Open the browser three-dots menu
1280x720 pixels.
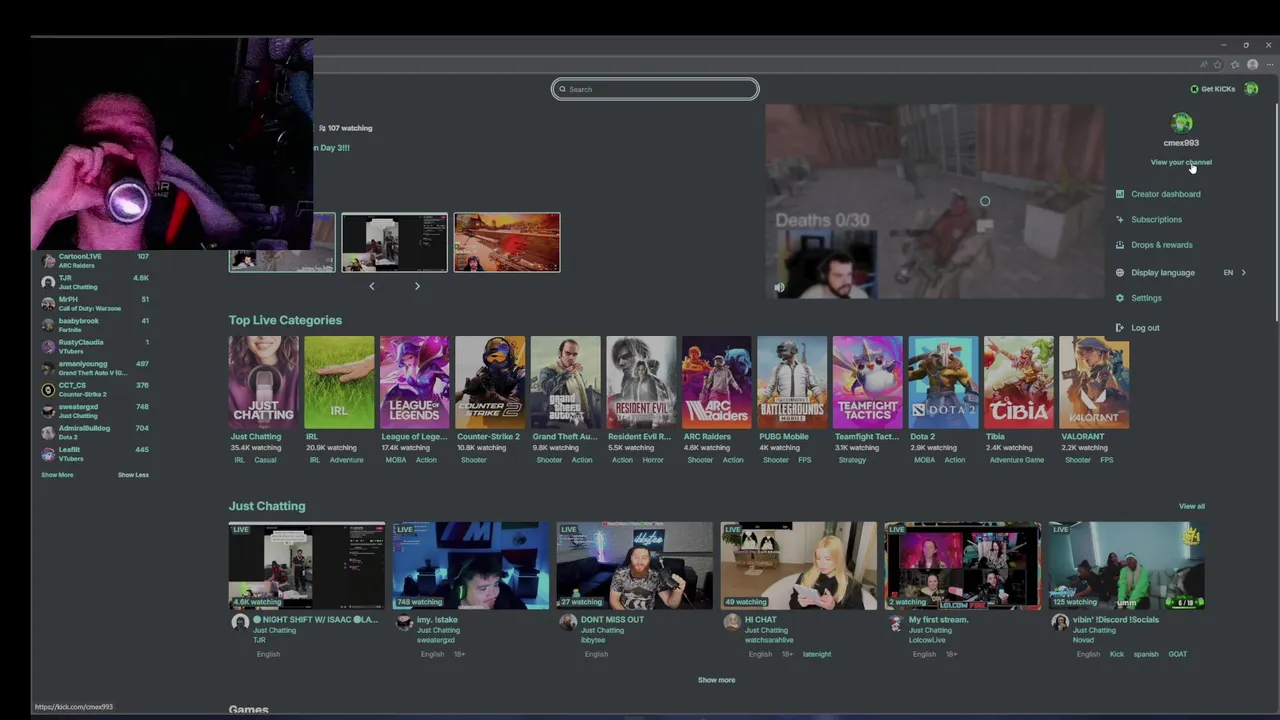(x=1269, y=65)
